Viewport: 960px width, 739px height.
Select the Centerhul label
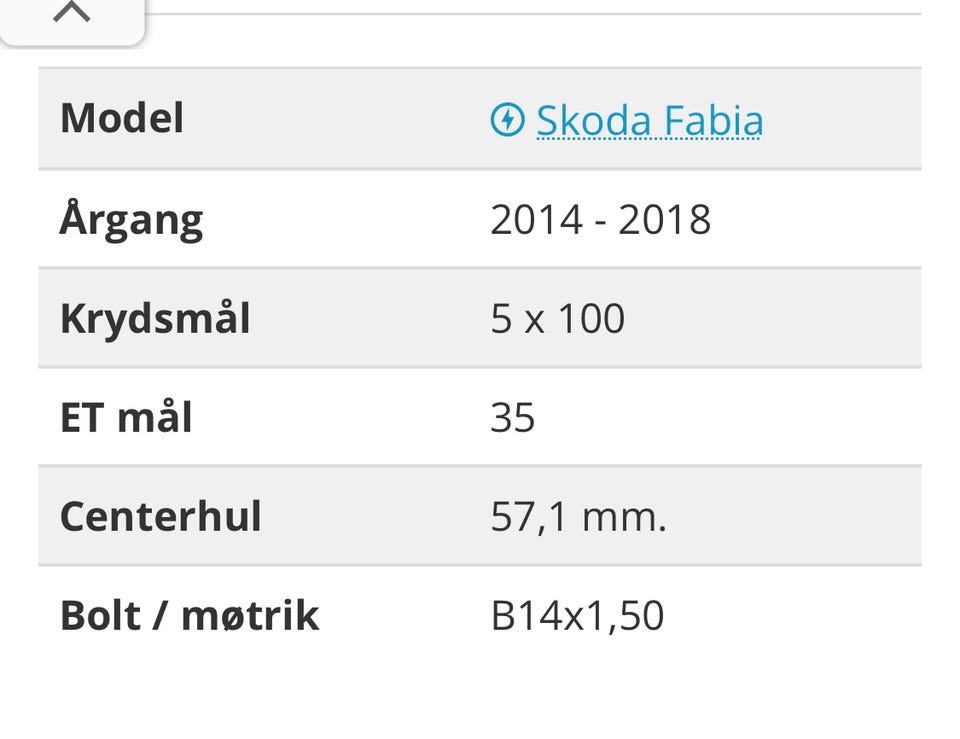(x=160, y=516)
